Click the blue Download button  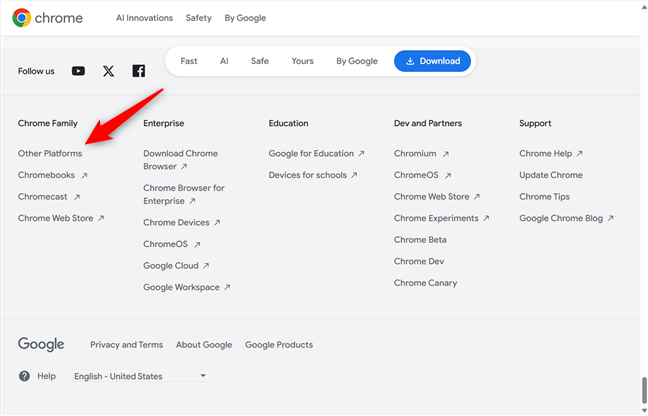[432, 61]
